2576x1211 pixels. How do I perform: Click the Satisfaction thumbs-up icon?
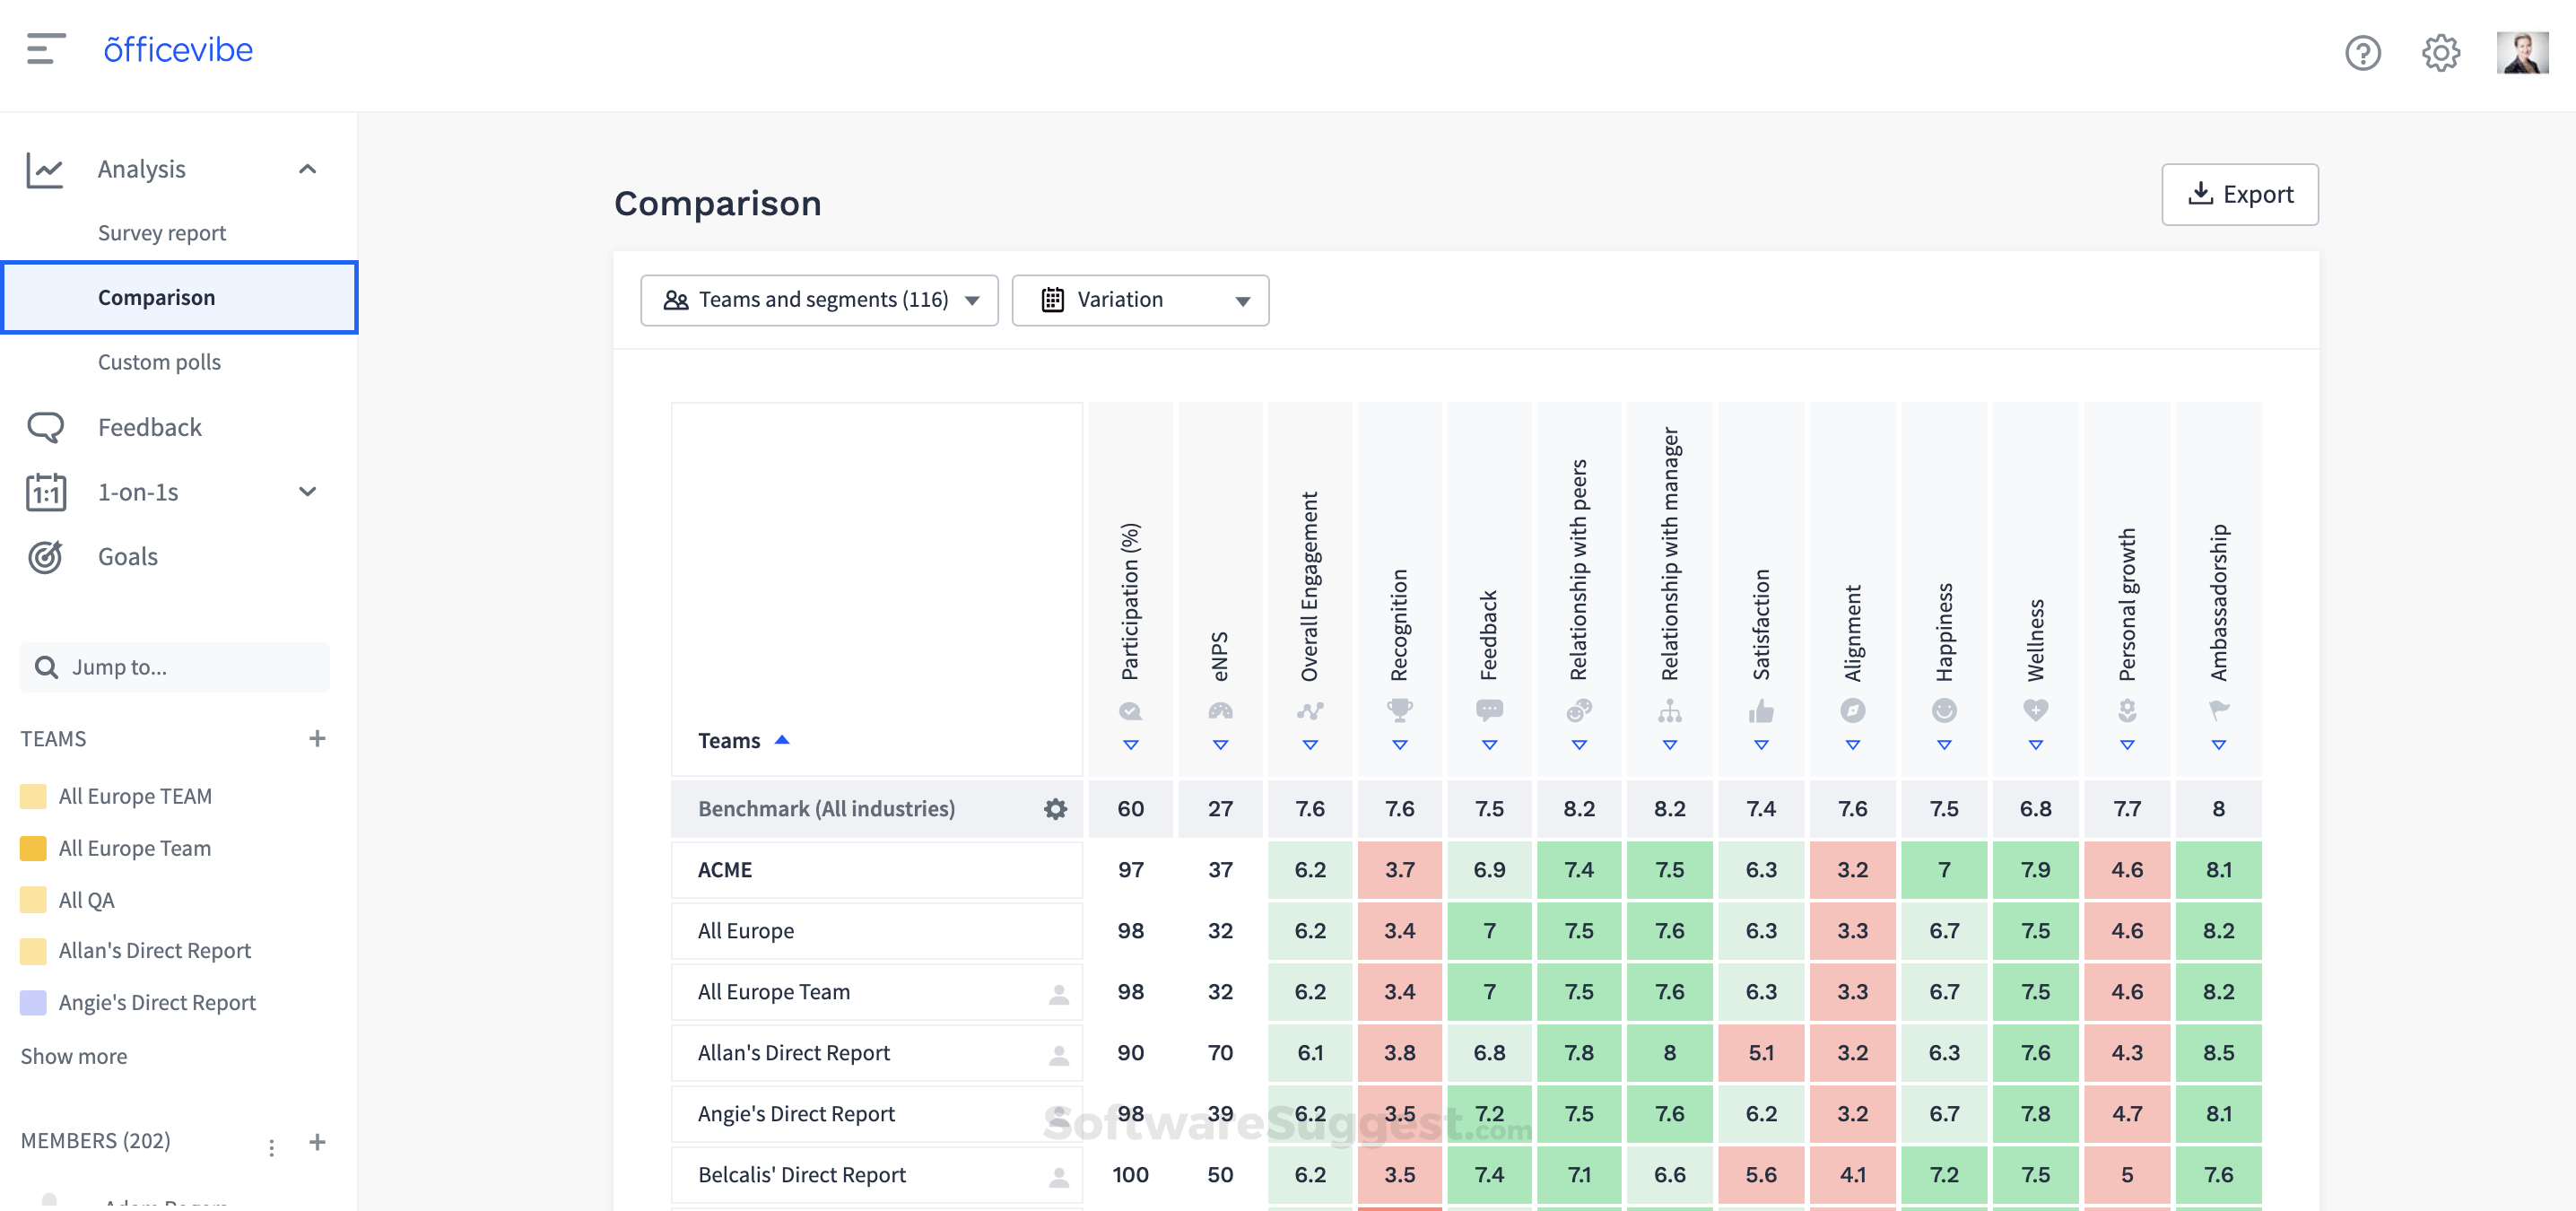[1761, 711]
